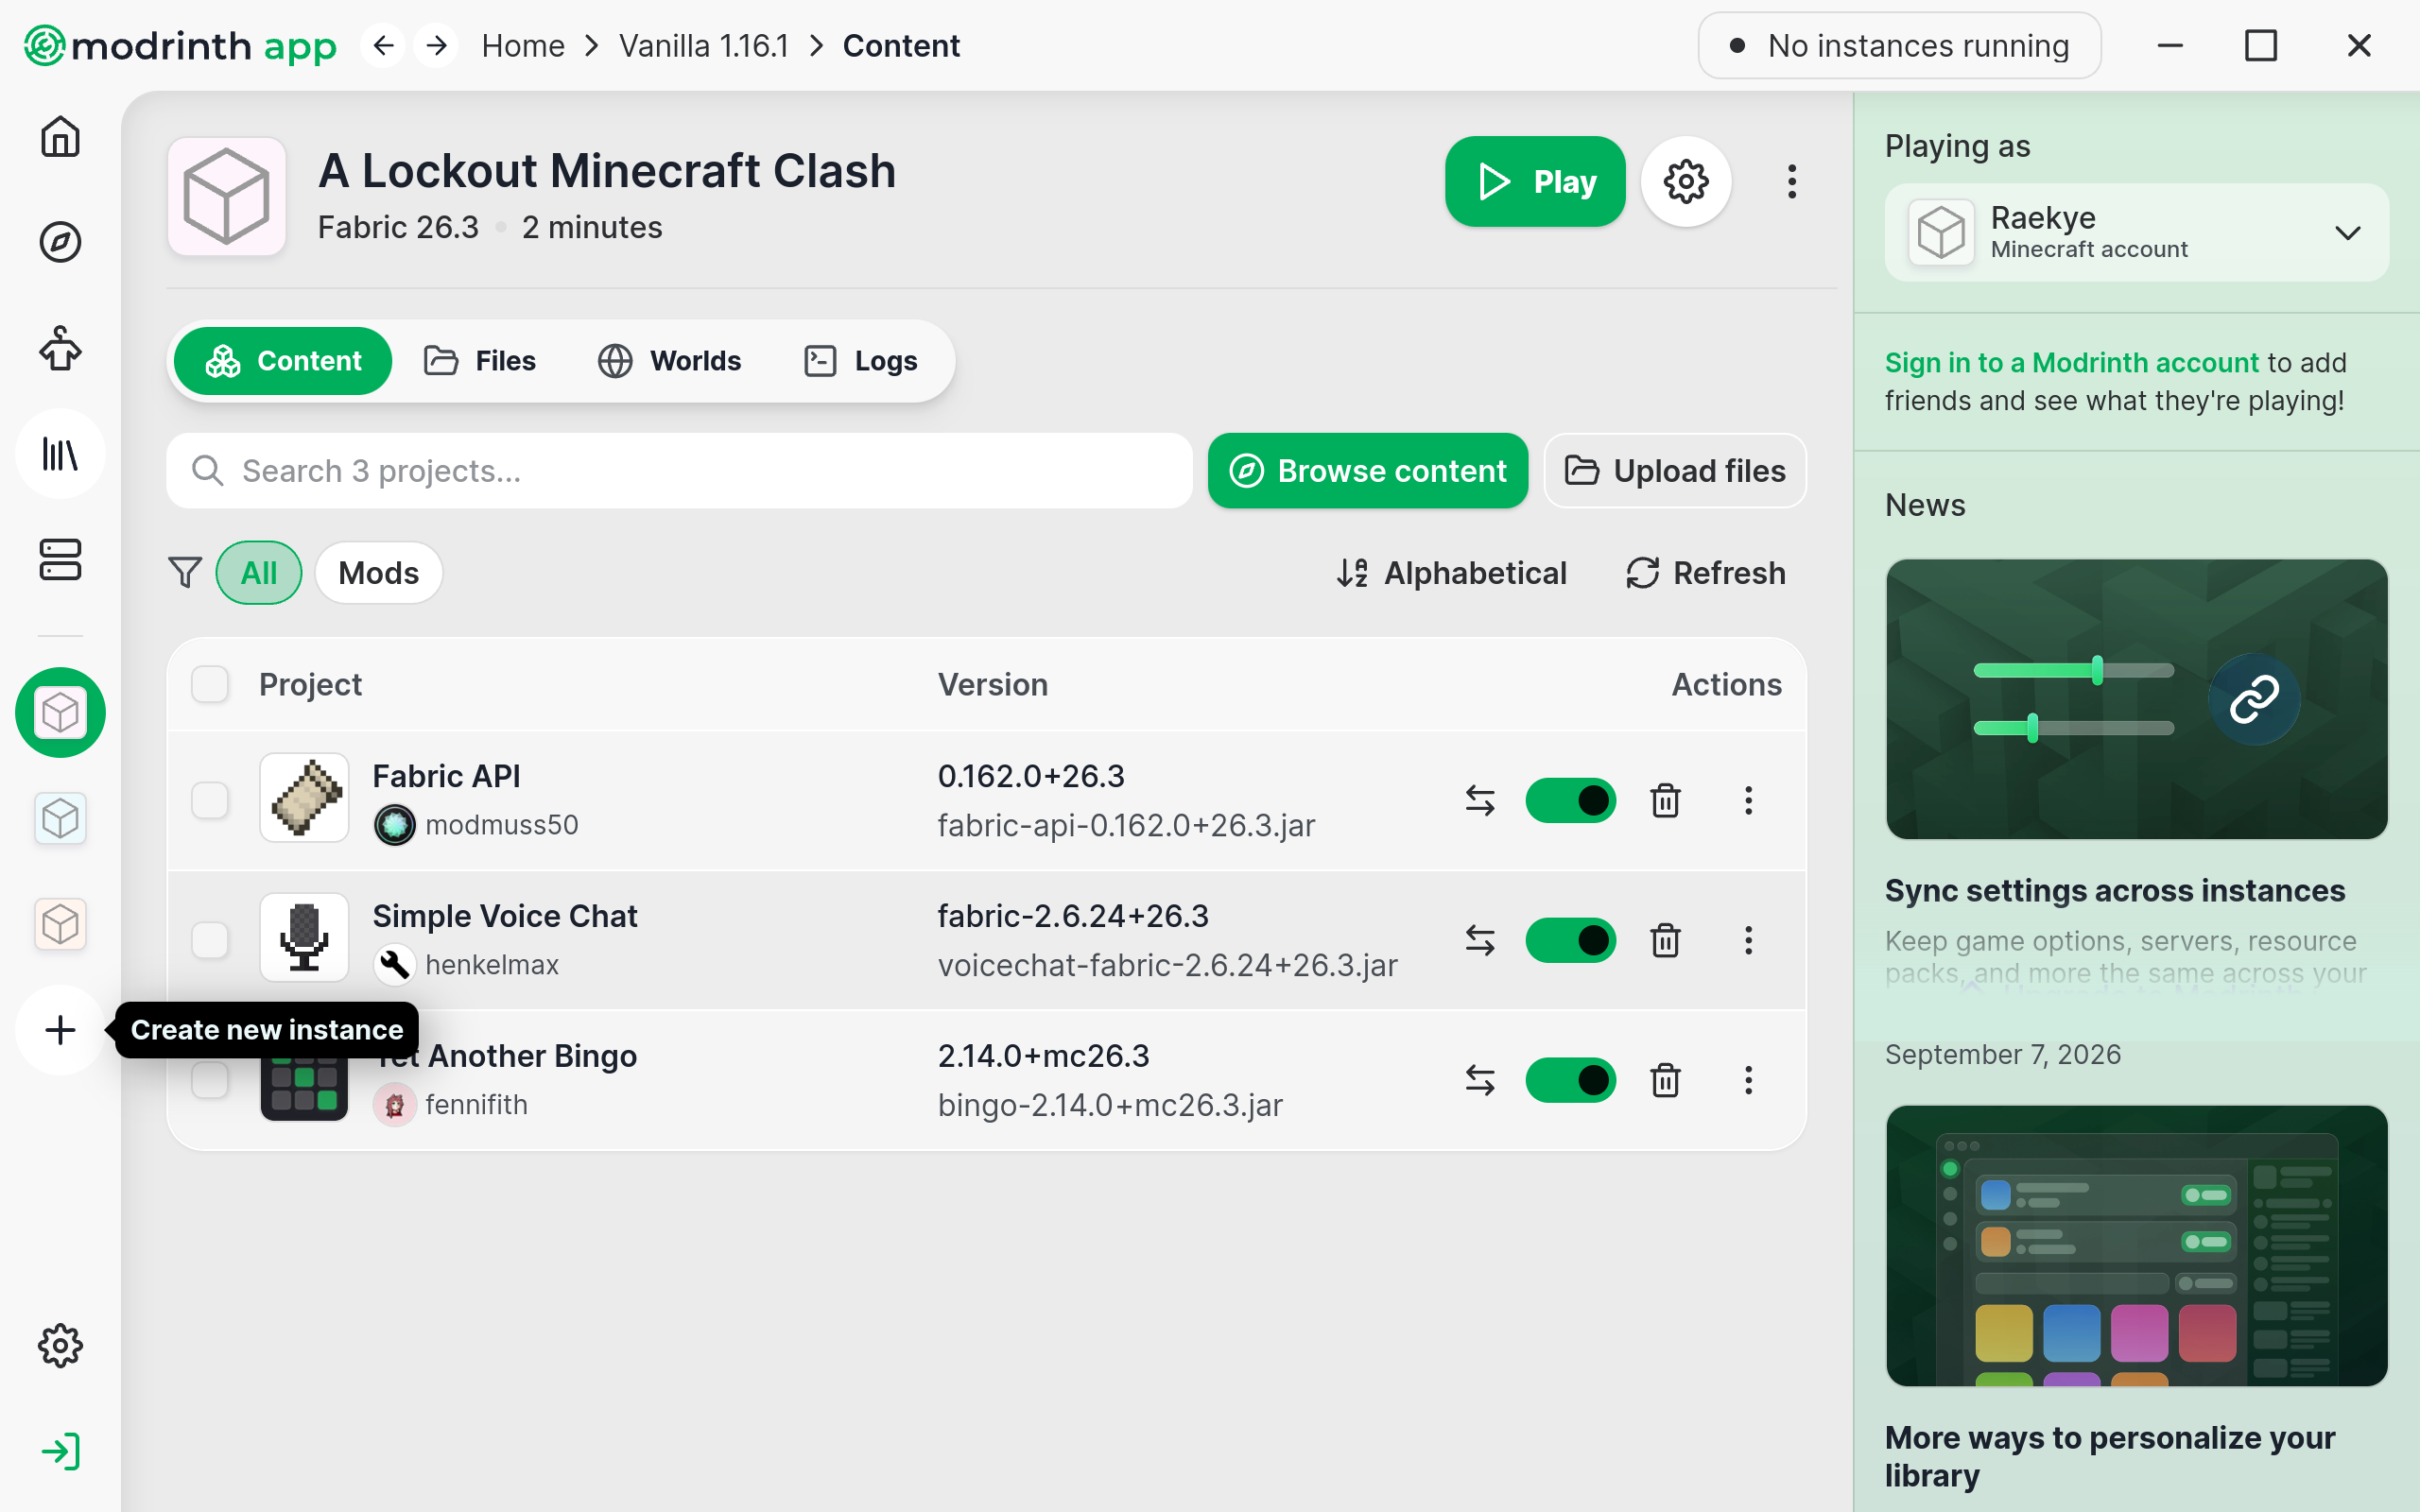Click the green Play button

(1535, 181)
